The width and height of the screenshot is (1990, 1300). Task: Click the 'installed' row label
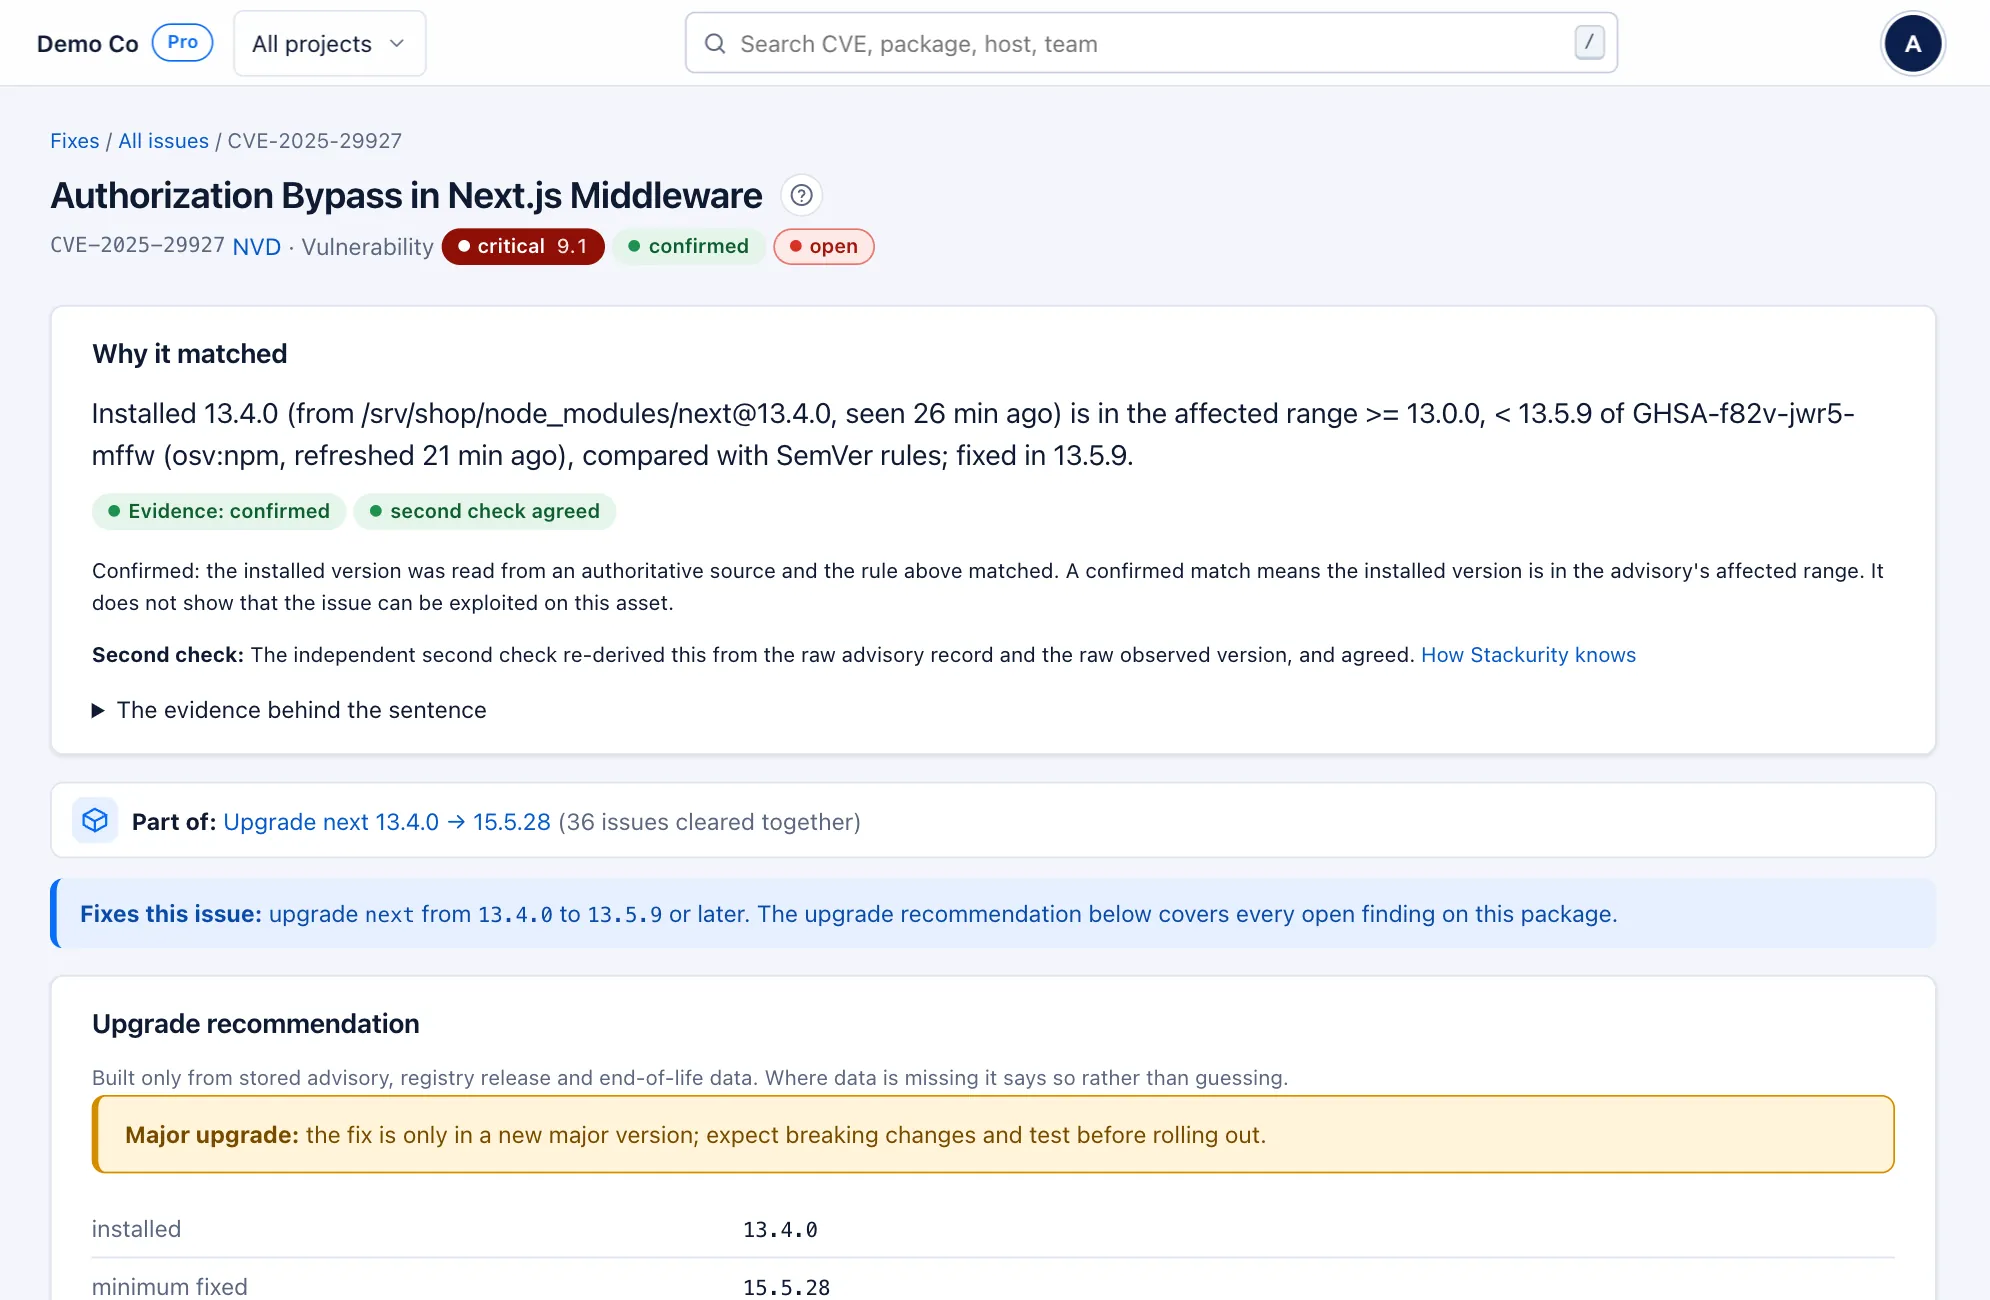pyautogui.click(x=136, y=1230)
